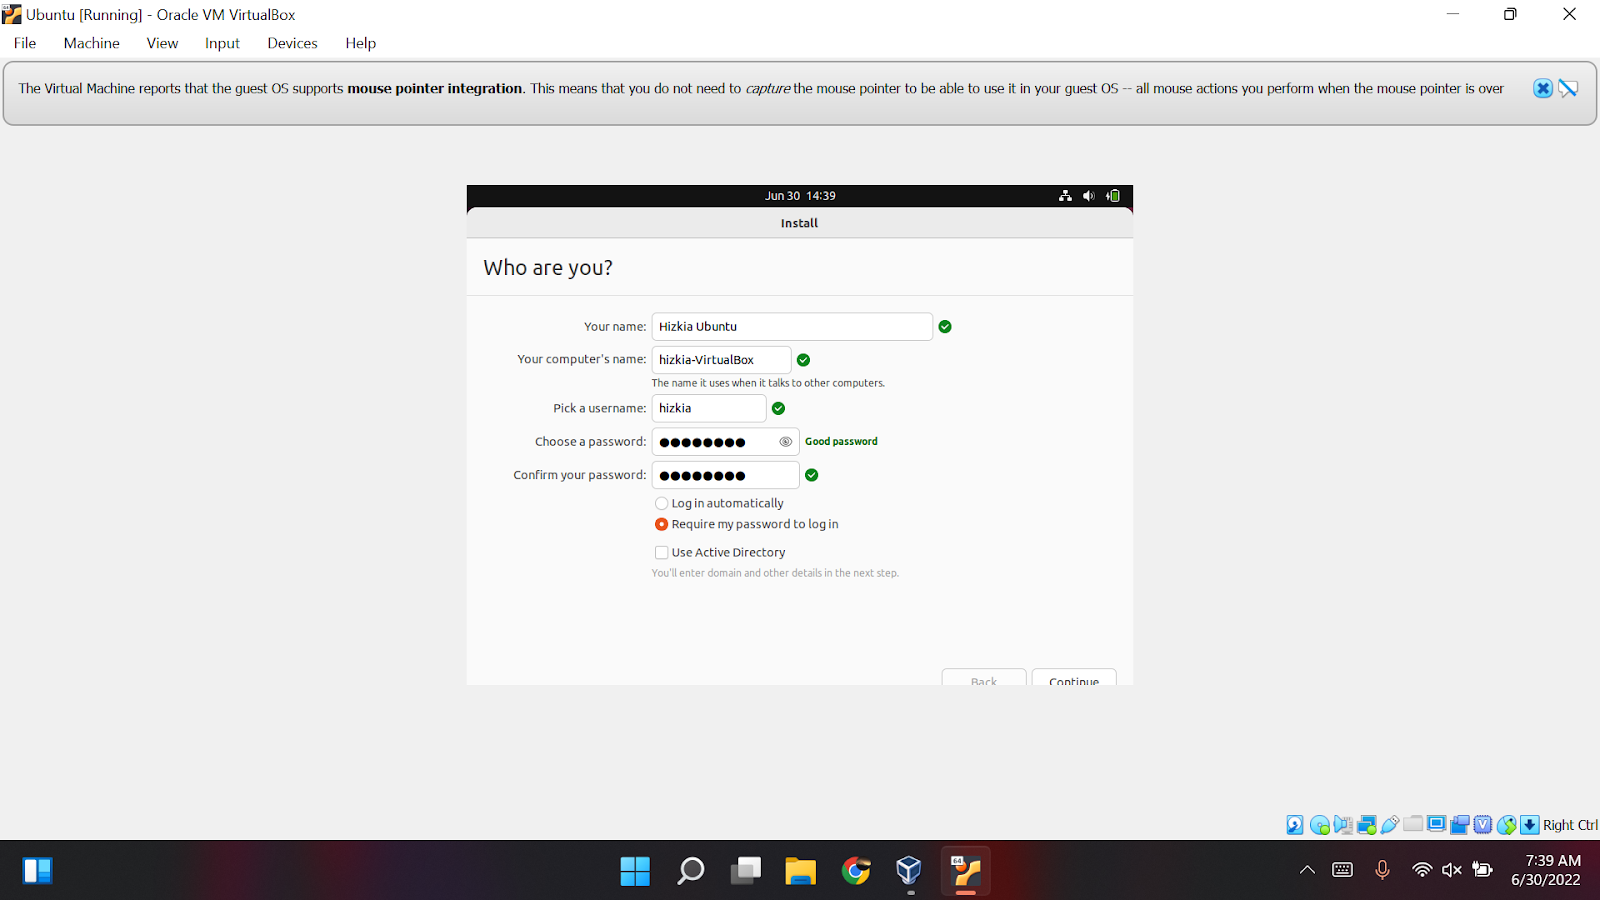
Task: Open the File menu
Action: 25,43
